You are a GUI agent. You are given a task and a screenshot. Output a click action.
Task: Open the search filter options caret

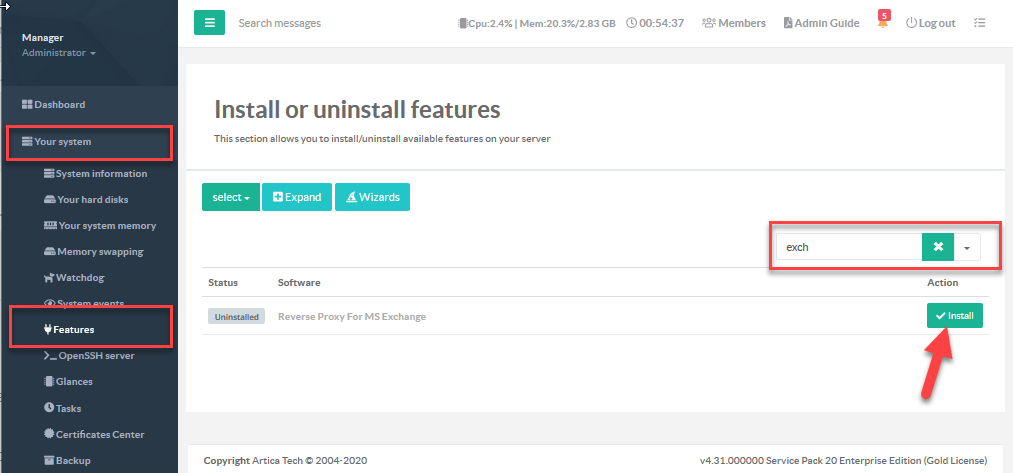click(x=967, y=247)
